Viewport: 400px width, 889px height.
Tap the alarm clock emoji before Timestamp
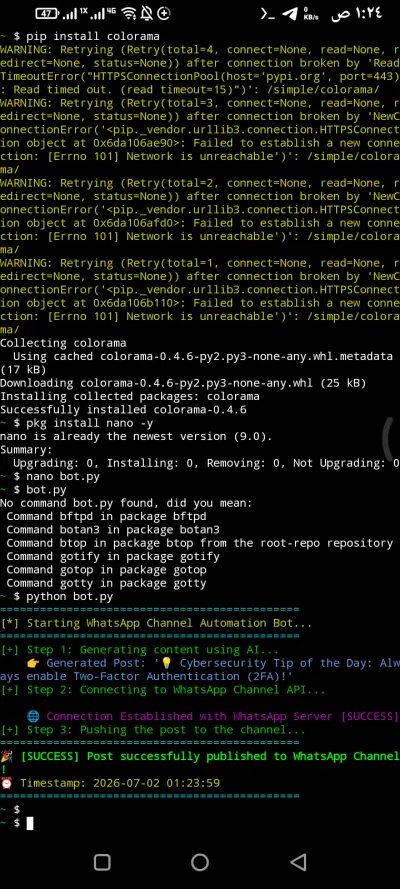pyautogui.click(x=6, y=783)
